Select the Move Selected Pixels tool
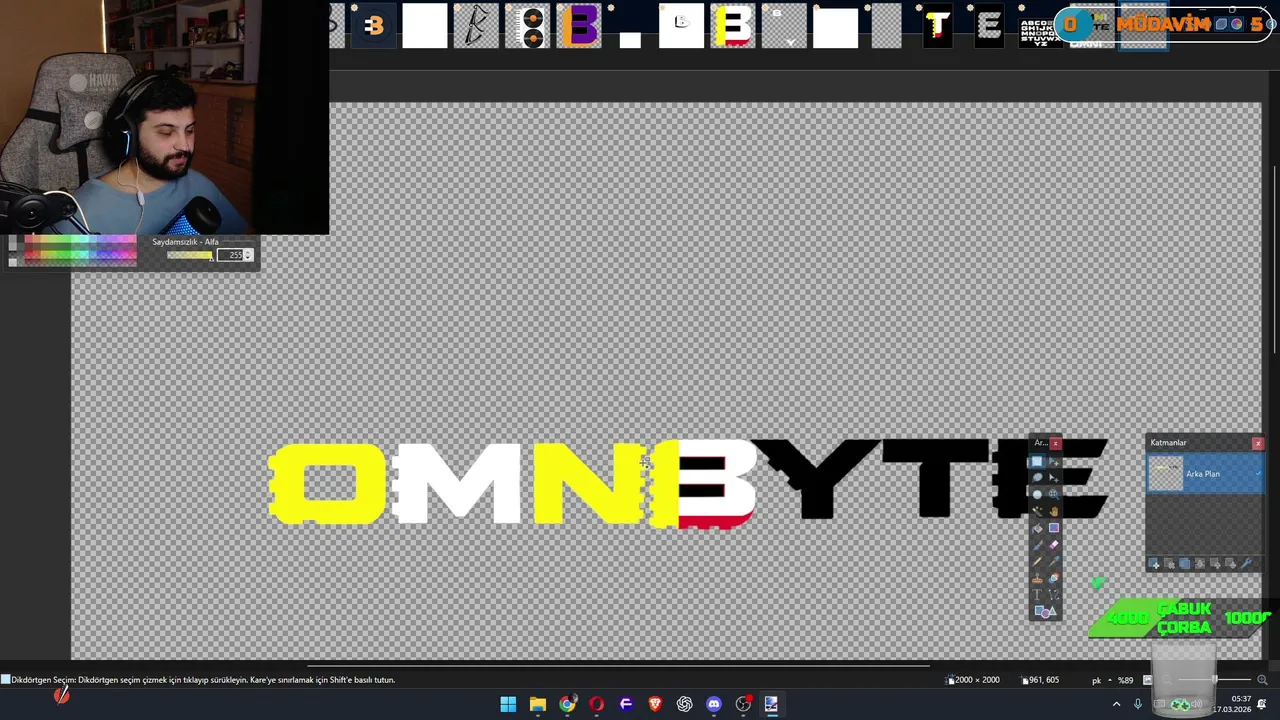1280x720 pixels. coord(1054,462)
